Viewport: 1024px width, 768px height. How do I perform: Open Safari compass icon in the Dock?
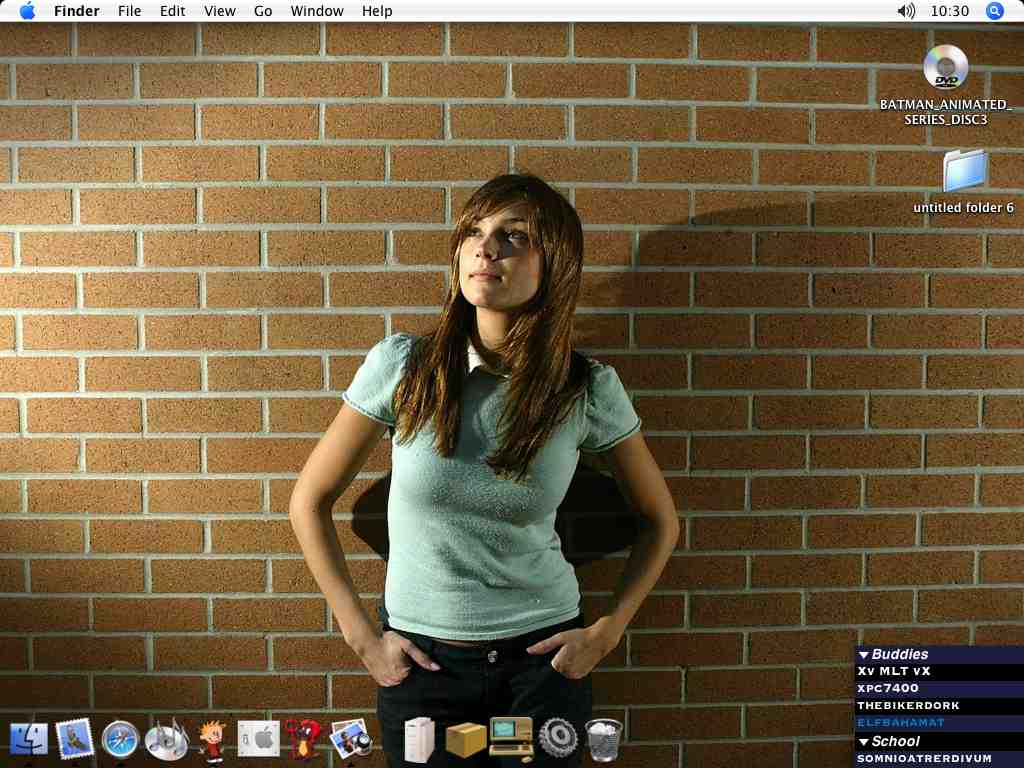tap(121, 740)
